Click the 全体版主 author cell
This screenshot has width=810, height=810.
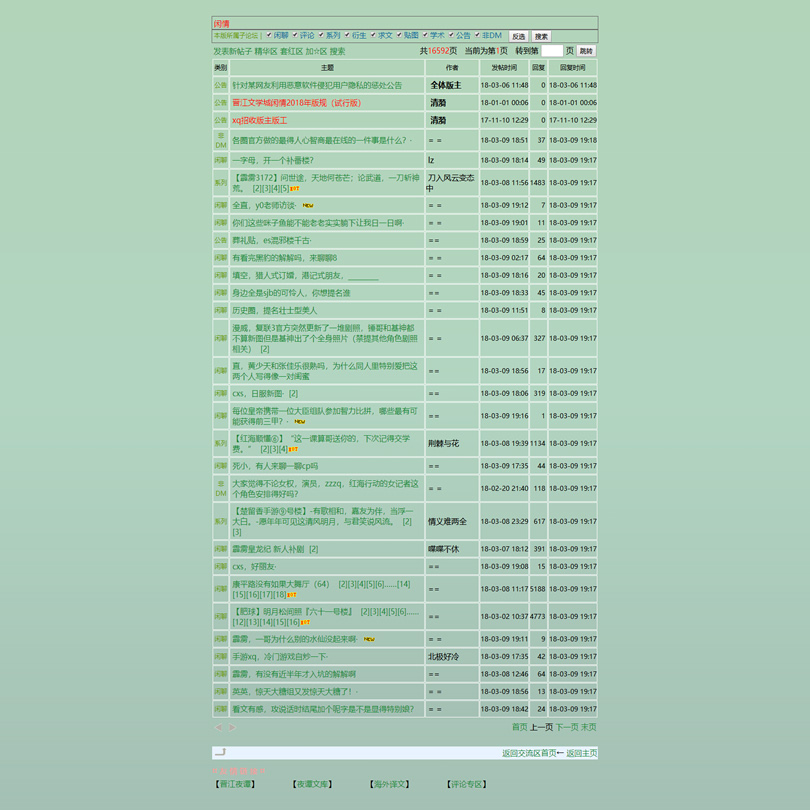click(x=446, y=85)
